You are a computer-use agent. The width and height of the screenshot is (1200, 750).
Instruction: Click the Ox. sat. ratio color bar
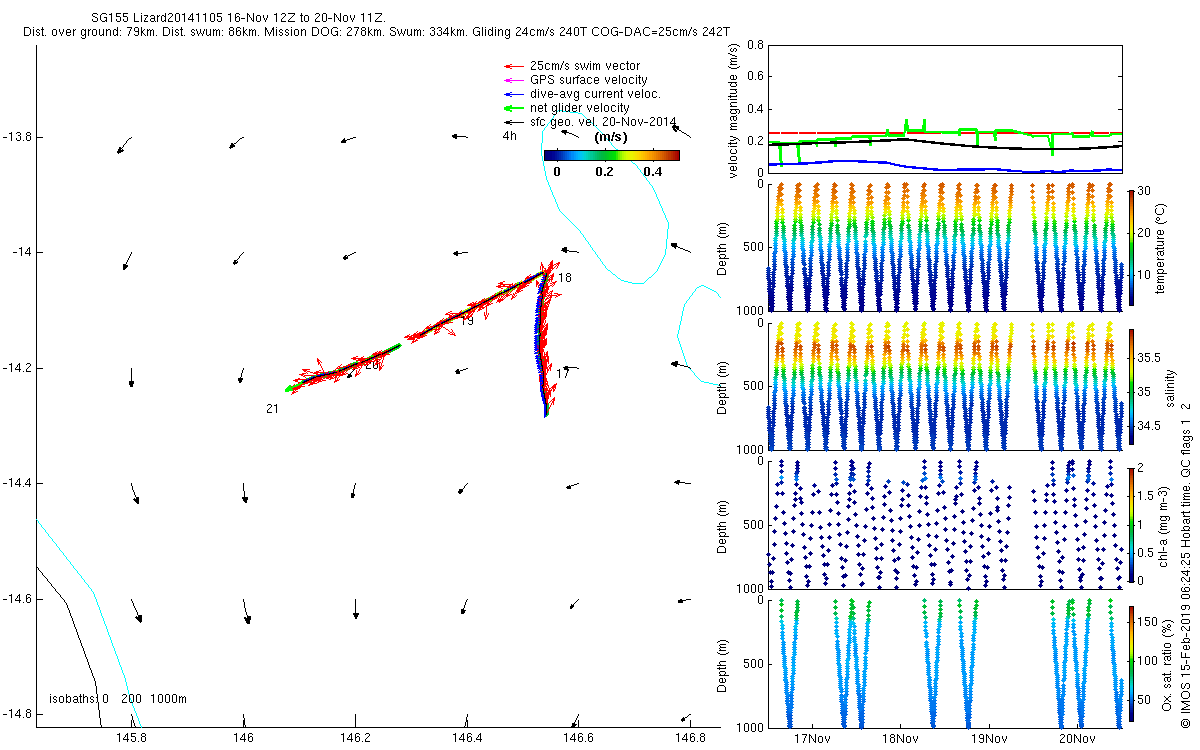tap(1131, 662)
